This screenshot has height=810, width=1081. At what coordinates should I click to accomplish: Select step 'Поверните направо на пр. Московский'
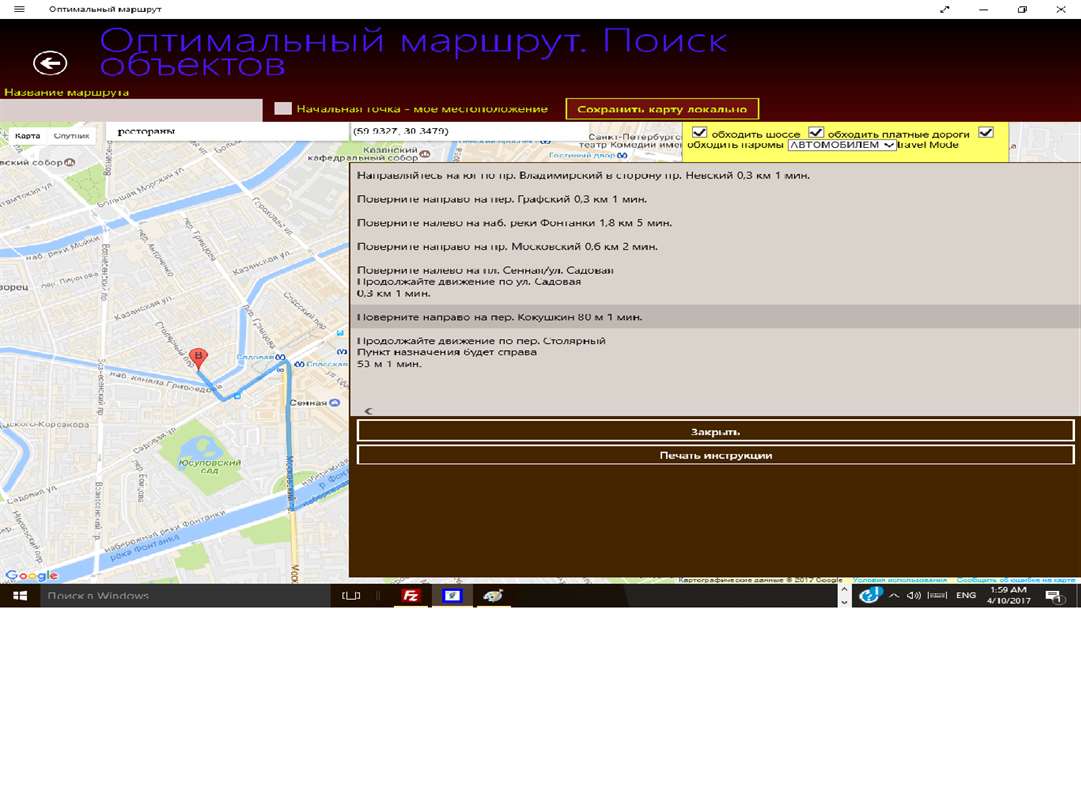pos(715,246)
